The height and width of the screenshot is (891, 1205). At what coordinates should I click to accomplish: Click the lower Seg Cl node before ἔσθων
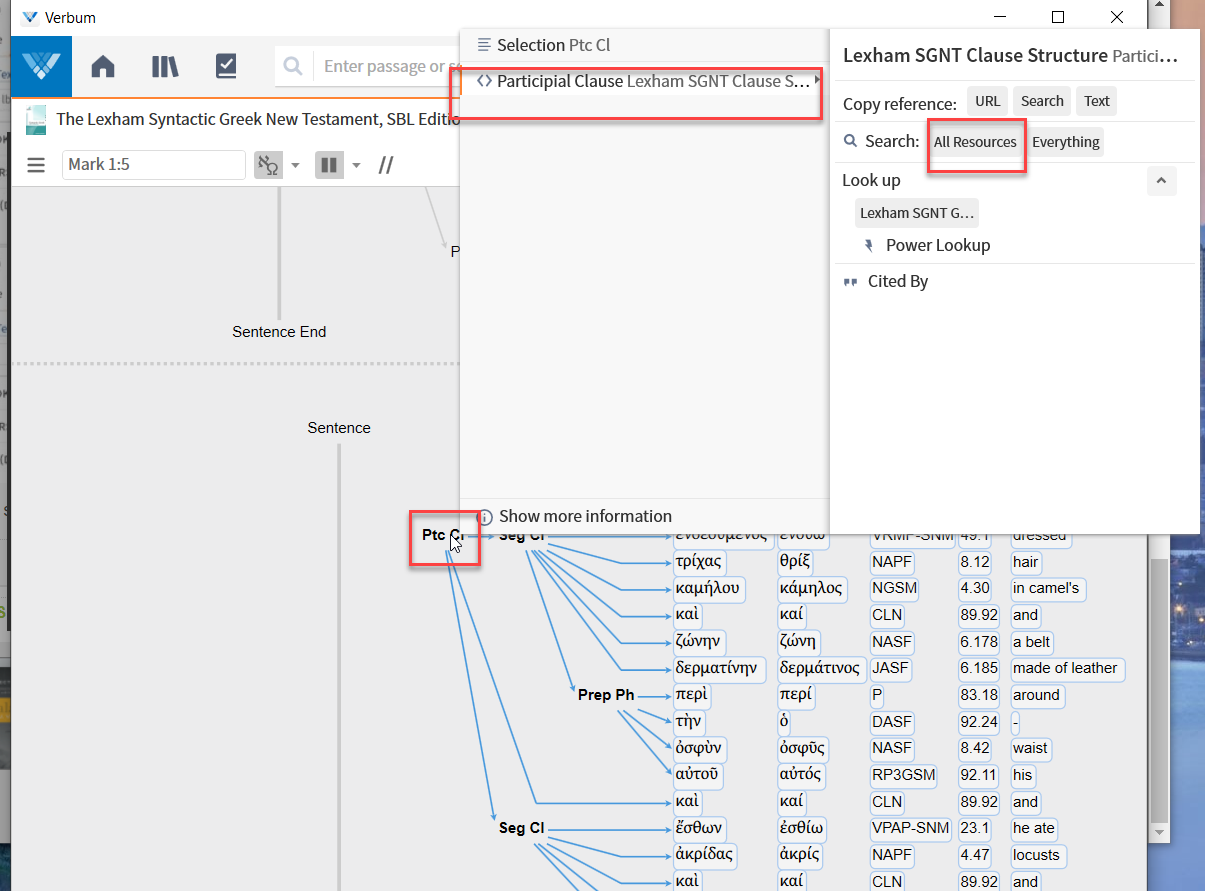tap(522, 828)
